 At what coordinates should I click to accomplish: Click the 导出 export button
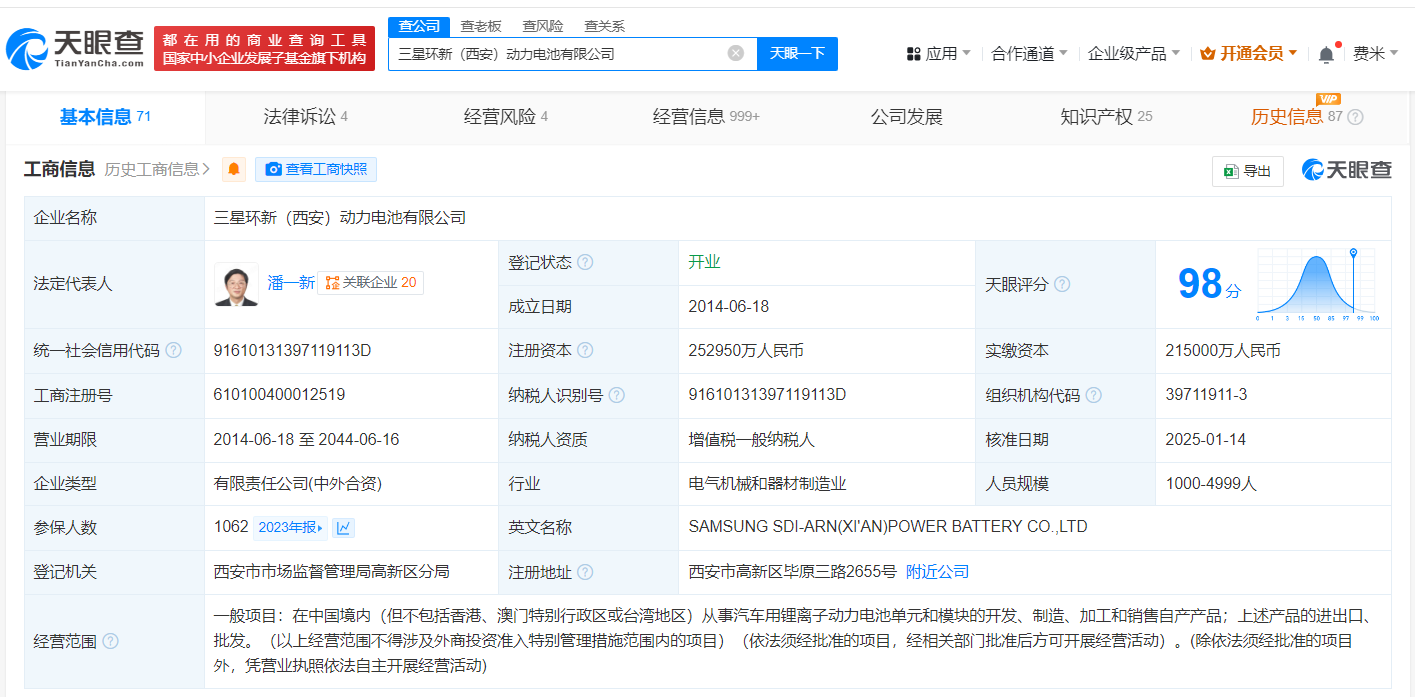point(1247,171)
